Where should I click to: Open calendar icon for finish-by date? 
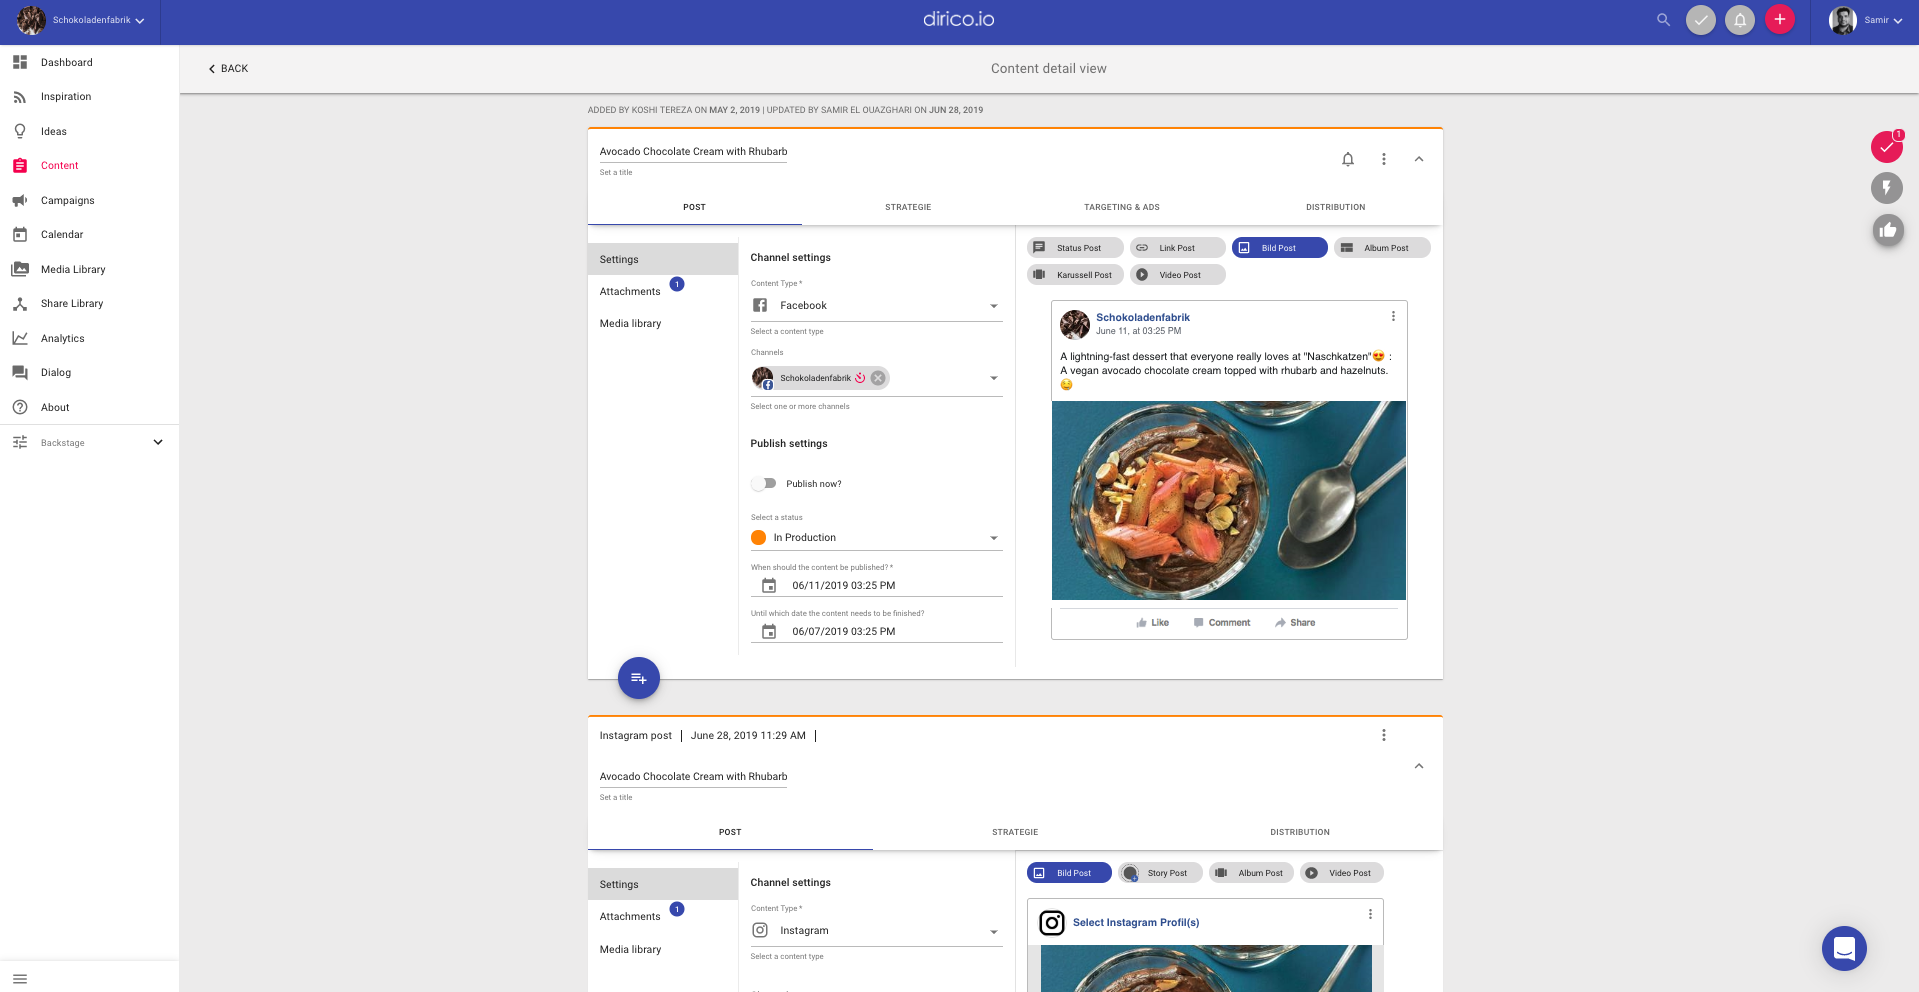(x=769, y=632)
